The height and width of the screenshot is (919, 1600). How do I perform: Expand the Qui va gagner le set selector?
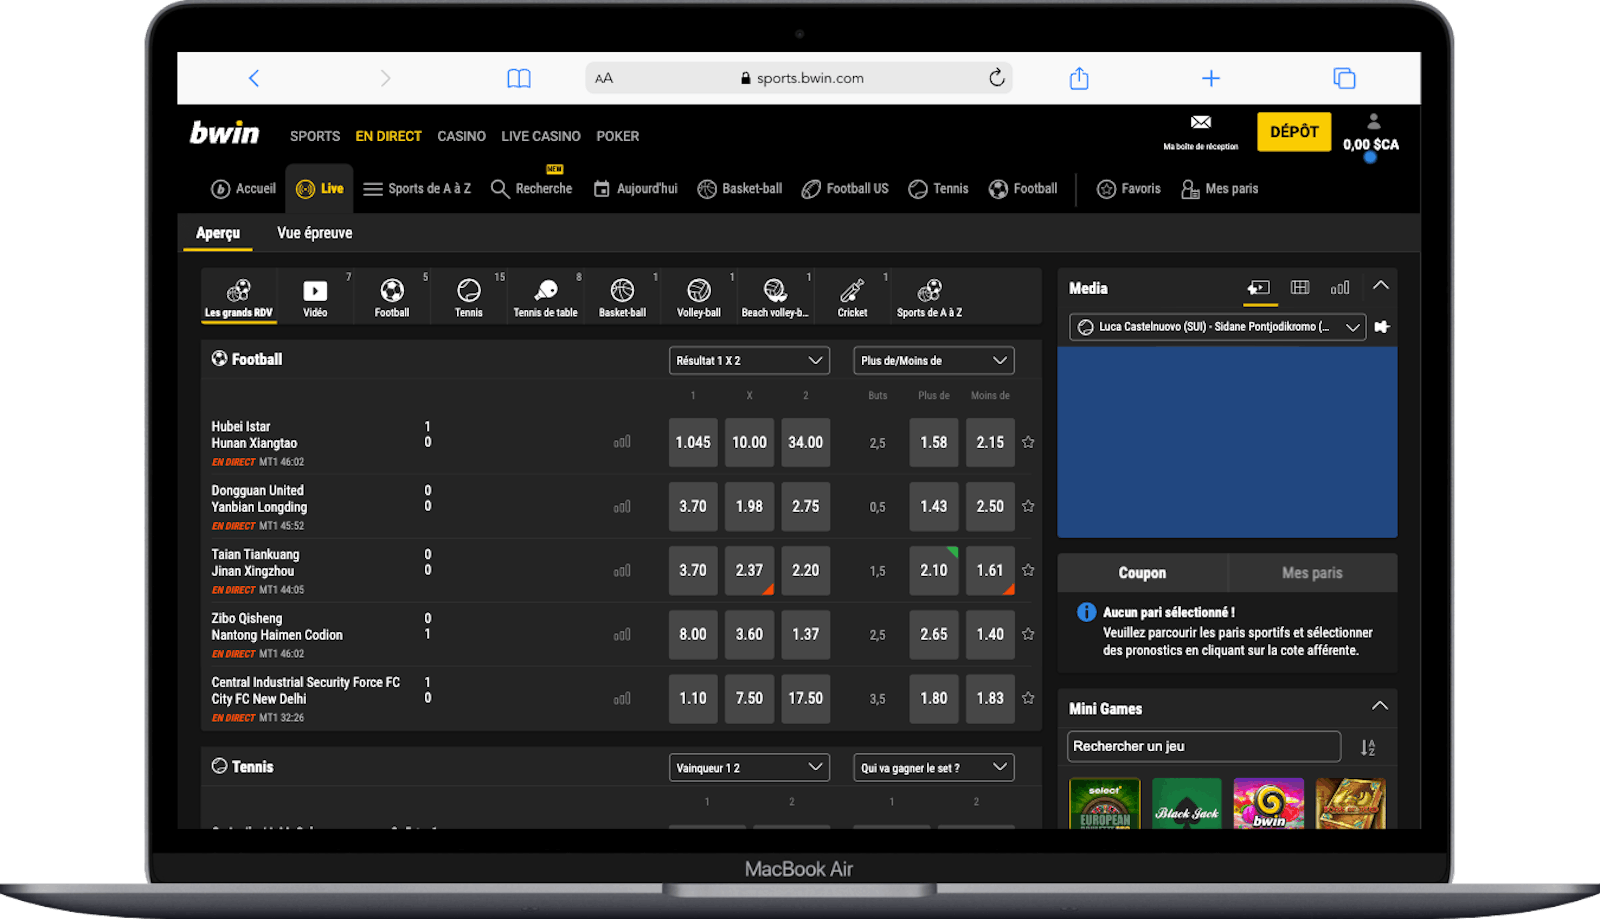click(932, 767)
